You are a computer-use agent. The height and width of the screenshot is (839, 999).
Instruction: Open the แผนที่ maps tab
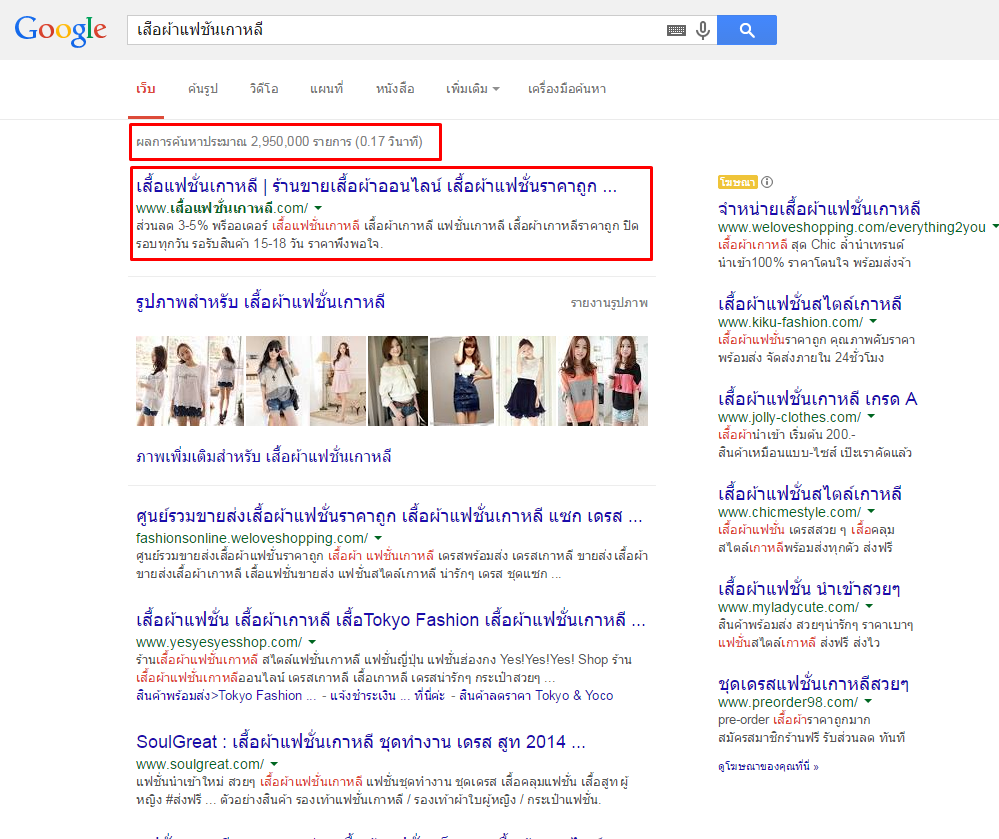click(327, 89)
